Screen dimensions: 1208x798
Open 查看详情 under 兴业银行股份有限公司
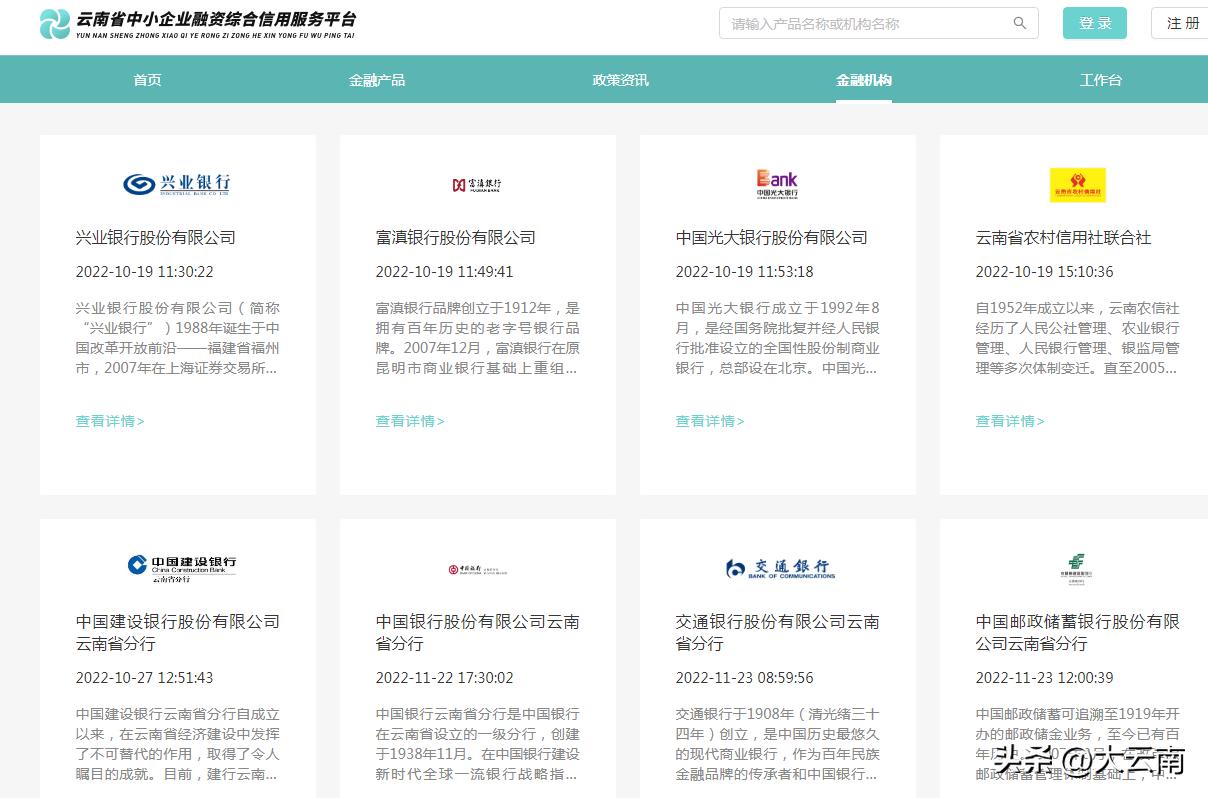click(109, 421)
